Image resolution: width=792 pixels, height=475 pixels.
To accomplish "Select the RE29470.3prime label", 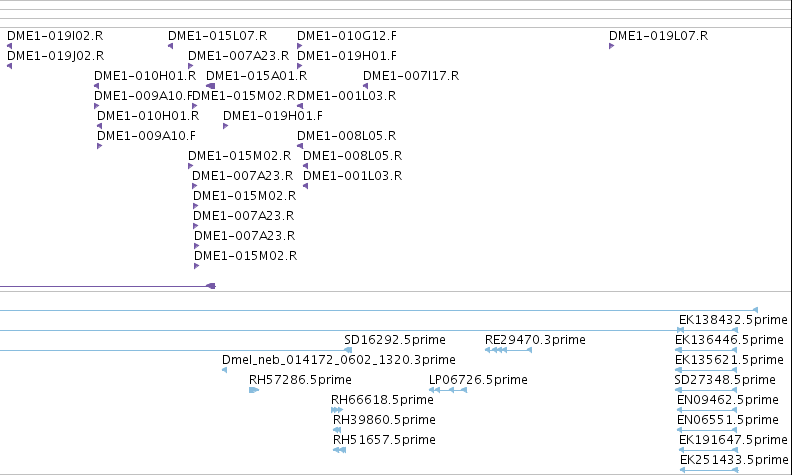I will [535, 340].
